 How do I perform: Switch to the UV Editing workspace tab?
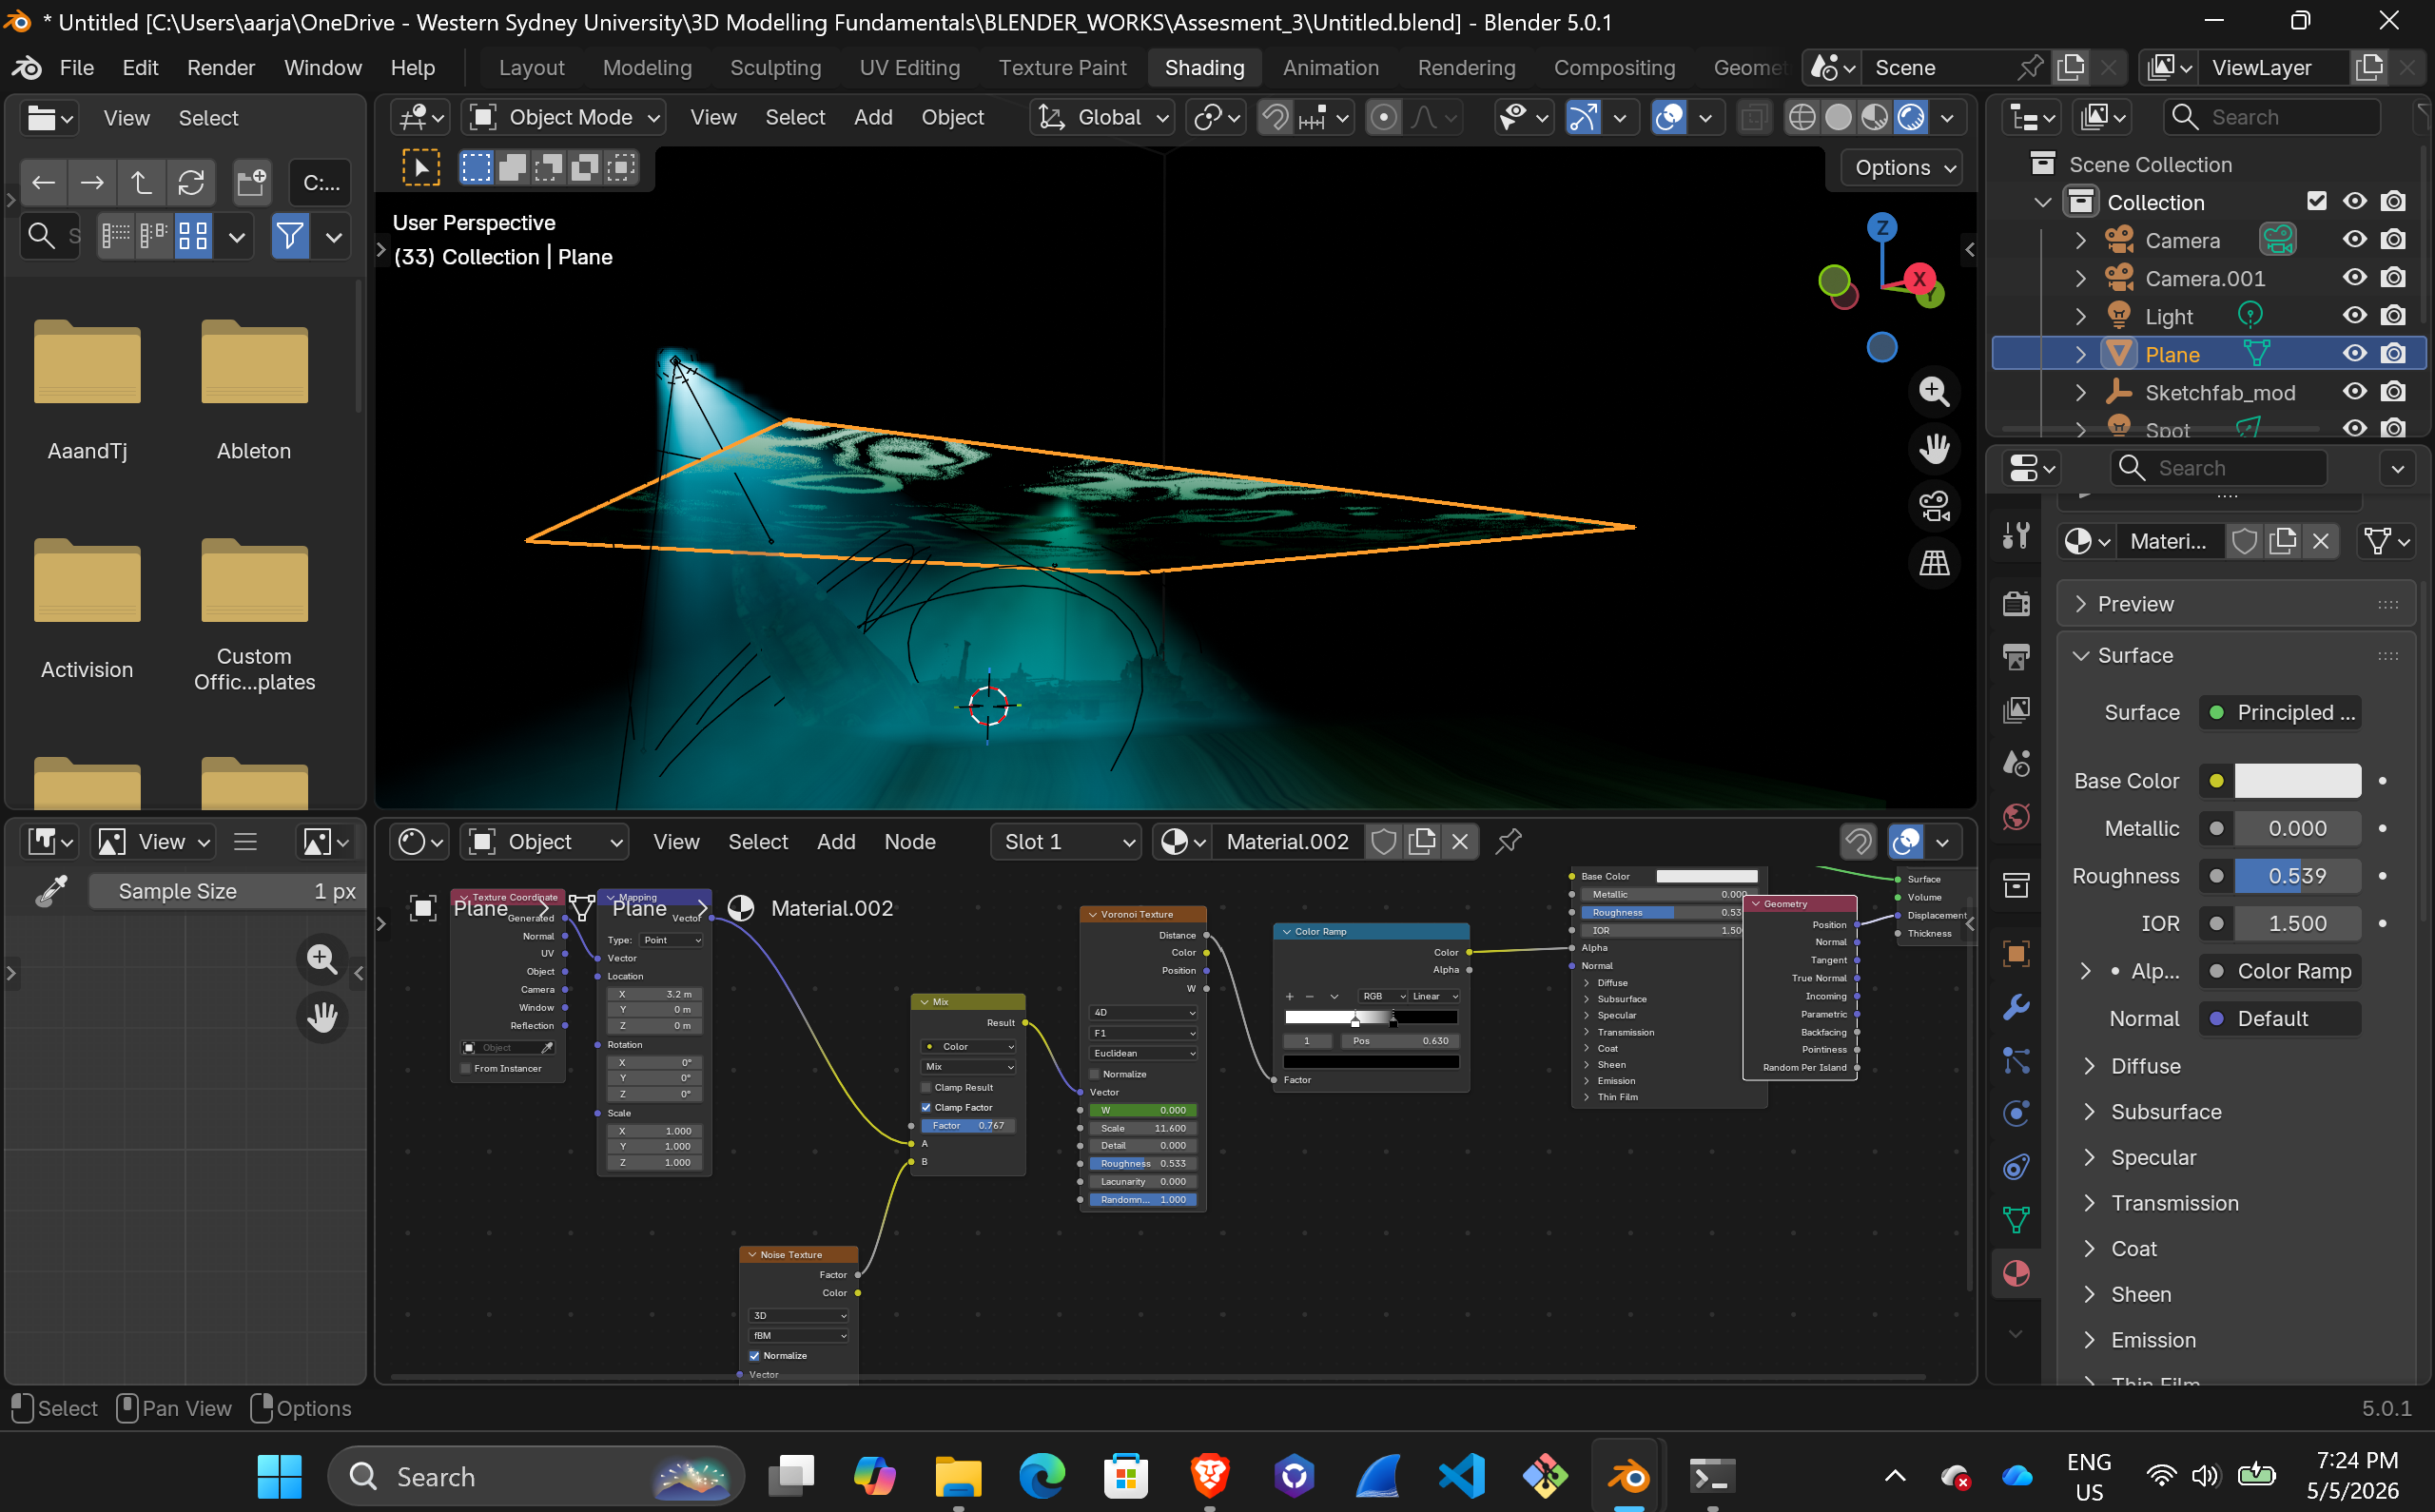[x=909, y=68]
